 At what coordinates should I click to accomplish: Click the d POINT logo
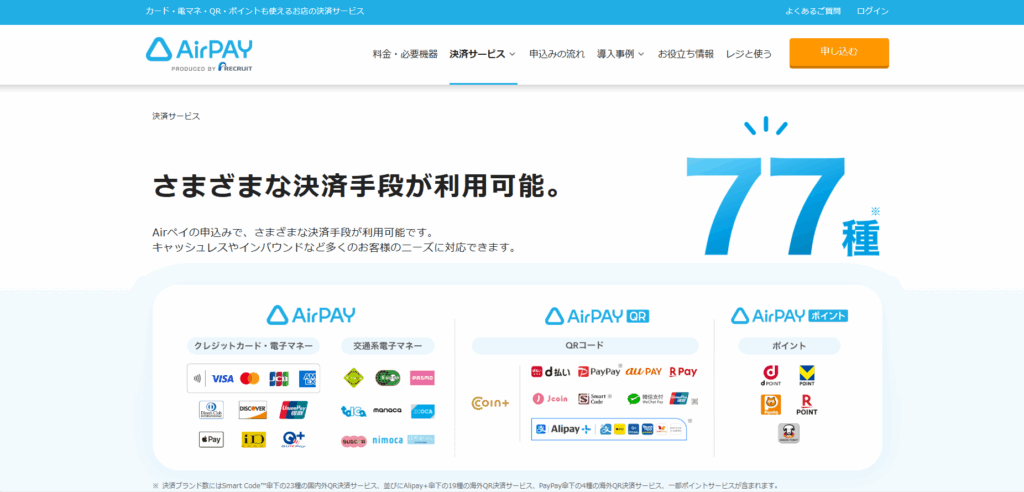click(771, 374)
